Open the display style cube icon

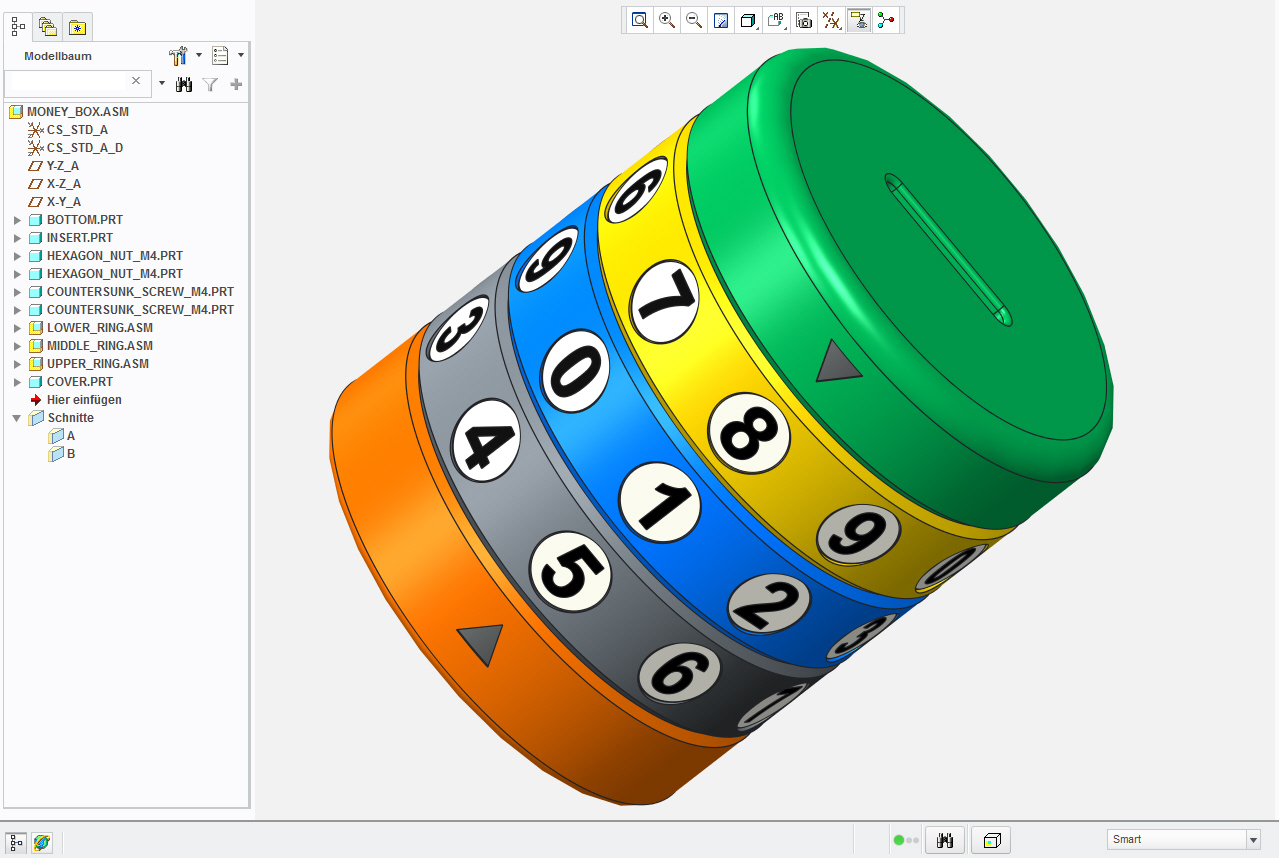click(x=748, y=20)
